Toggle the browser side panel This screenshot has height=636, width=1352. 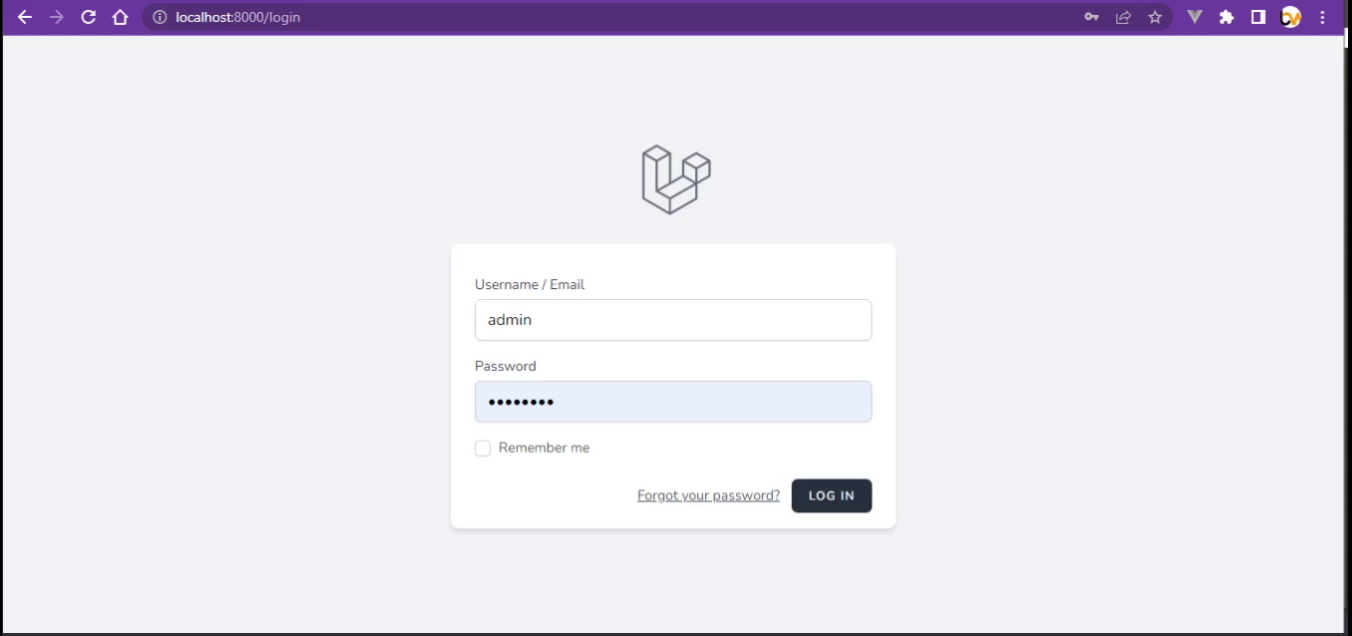1258,17
